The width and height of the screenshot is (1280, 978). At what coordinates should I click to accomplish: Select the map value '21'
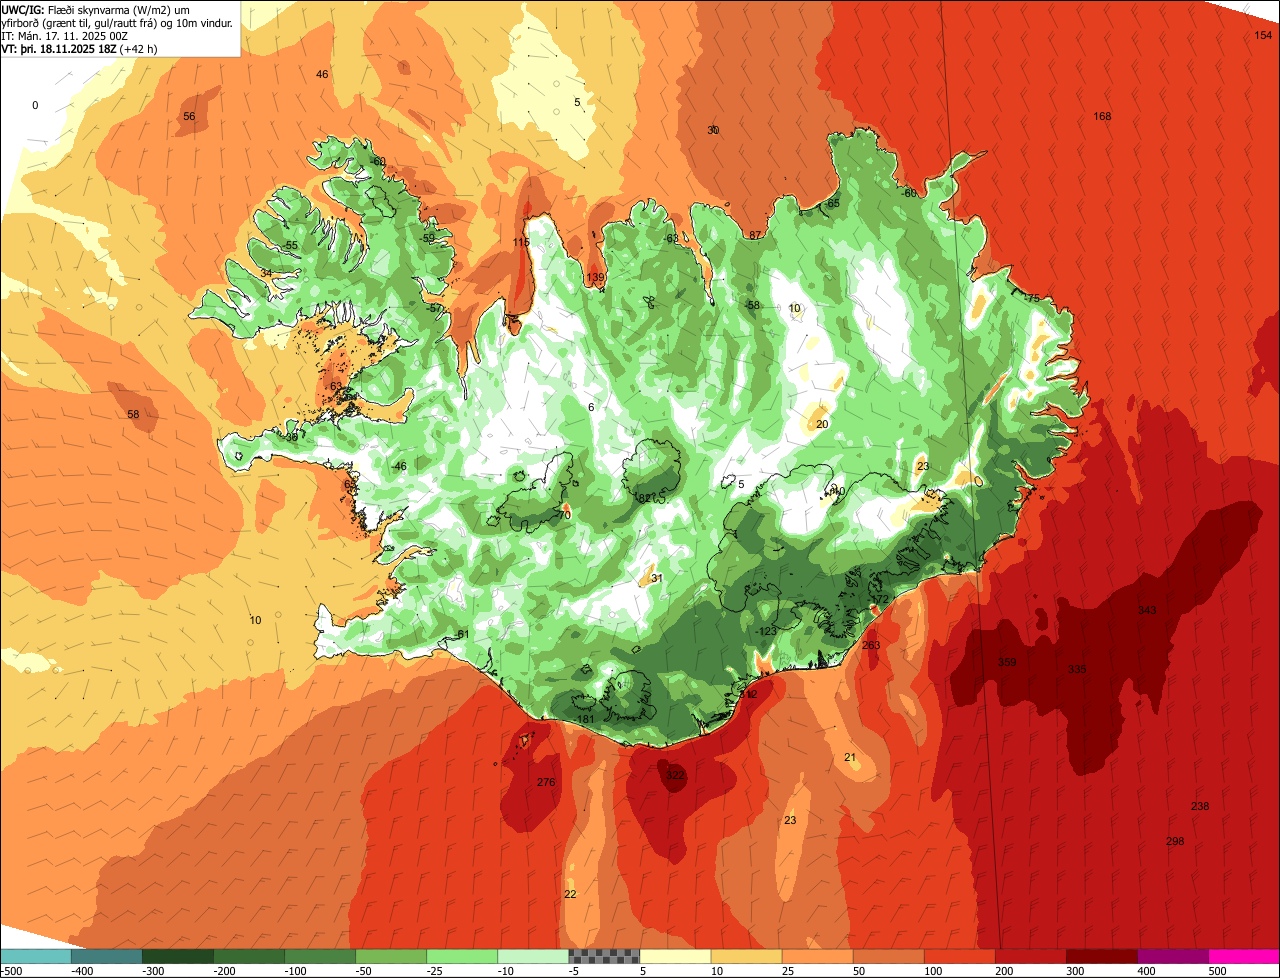point(850,757)
